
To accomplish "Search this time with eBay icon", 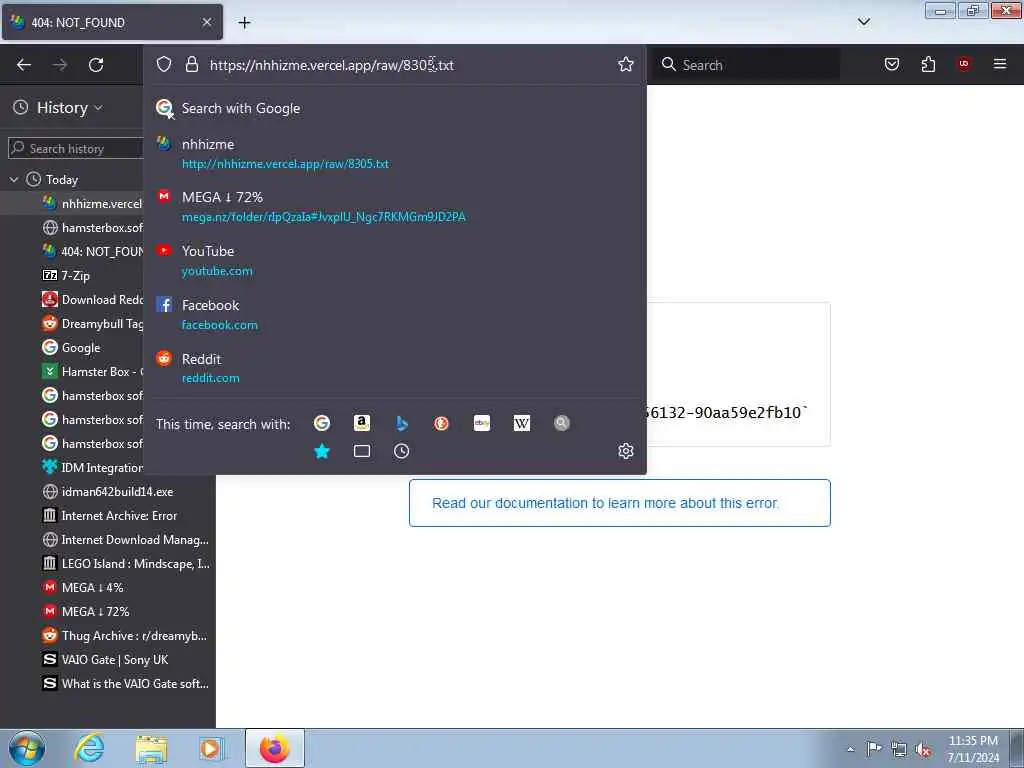I will [x=481, y=423].
